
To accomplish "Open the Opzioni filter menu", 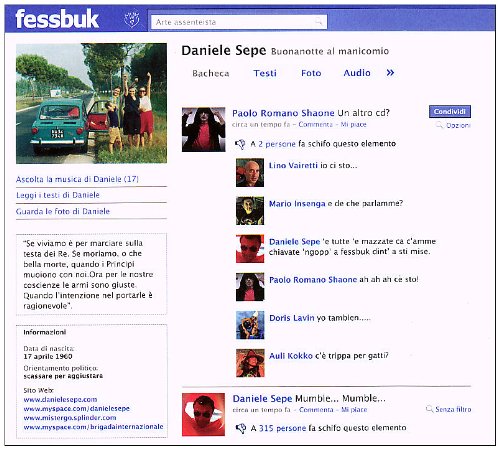I will point(459,125).
